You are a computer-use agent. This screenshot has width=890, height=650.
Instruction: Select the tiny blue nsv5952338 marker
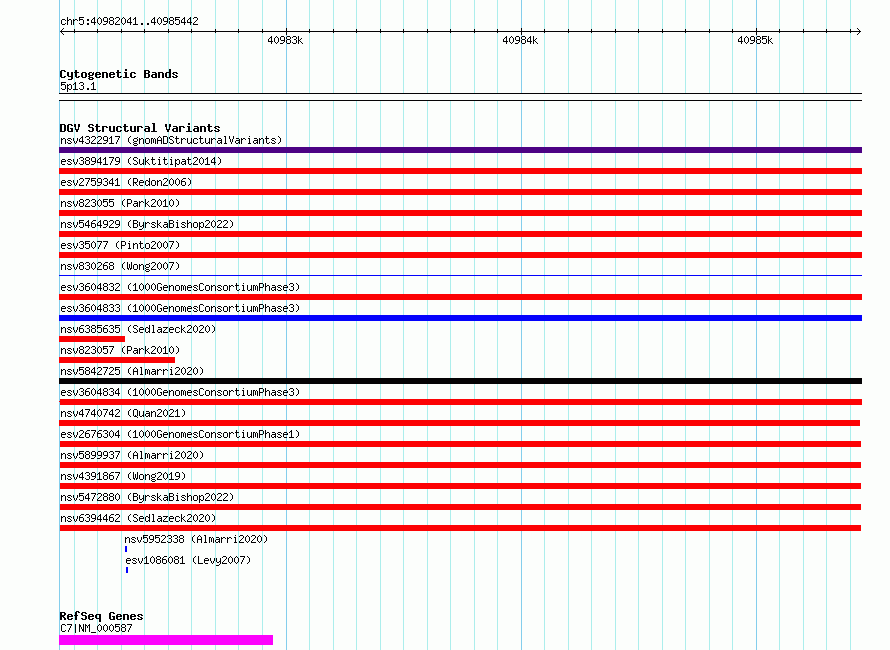coord(126,549)
